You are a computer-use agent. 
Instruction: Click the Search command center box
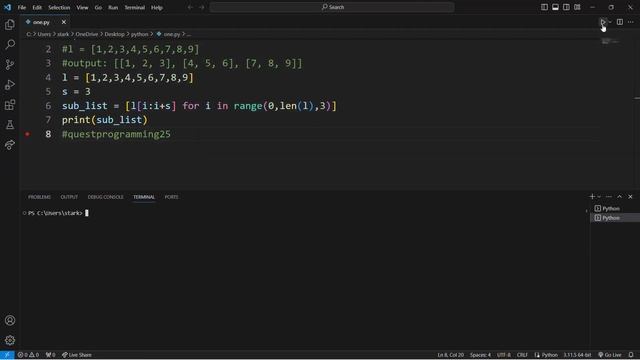[332, 7]
